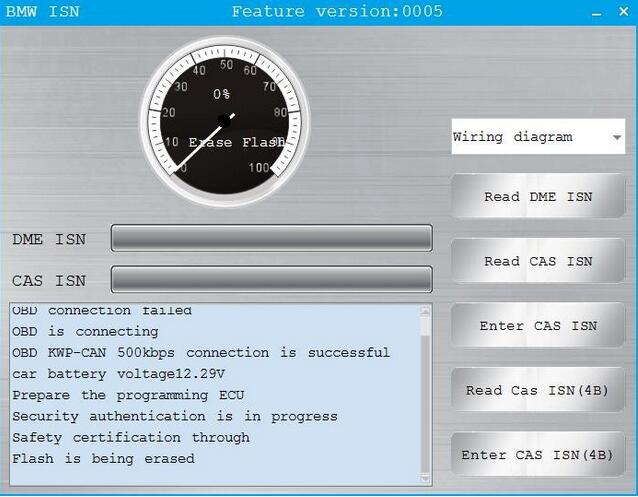Select the 'Safety certification through' log line
Screen dimensions: 638x497
[131, 438]
